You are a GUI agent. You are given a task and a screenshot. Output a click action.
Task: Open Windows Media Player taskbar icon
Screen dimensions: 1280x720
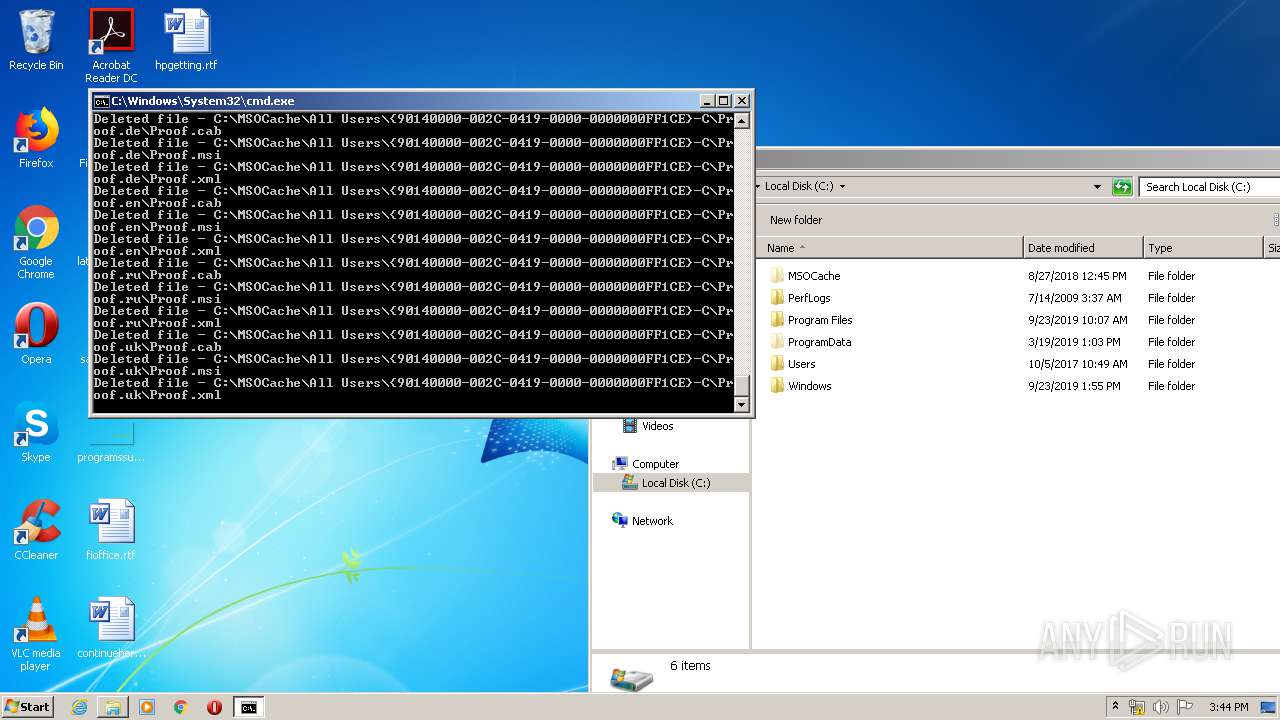[147, 707]
